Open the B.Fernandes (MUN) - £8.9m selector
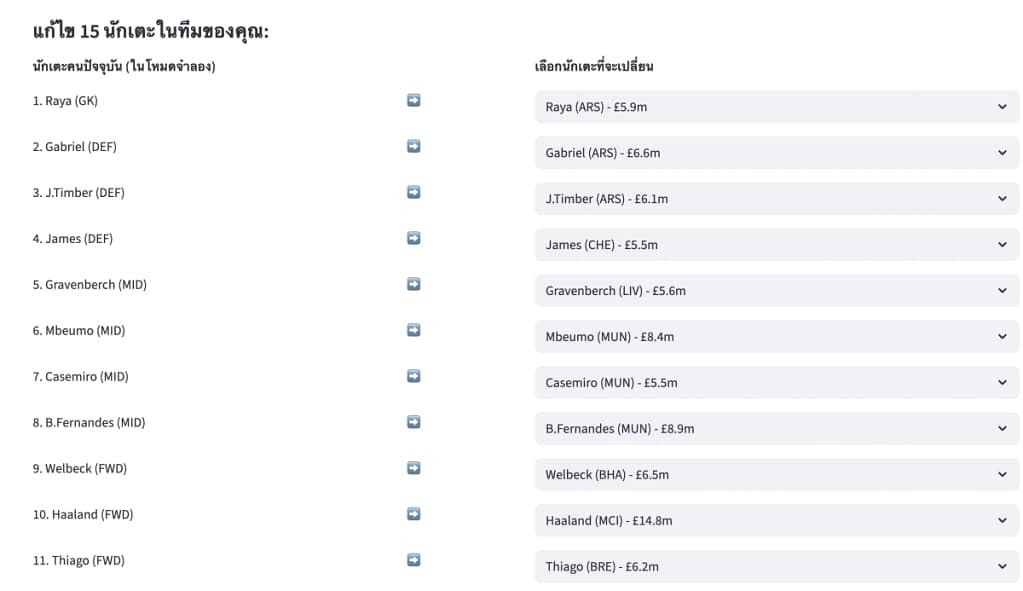This screenshot has height=591, width=1023. pyautogui.click(x=776, y=429)
